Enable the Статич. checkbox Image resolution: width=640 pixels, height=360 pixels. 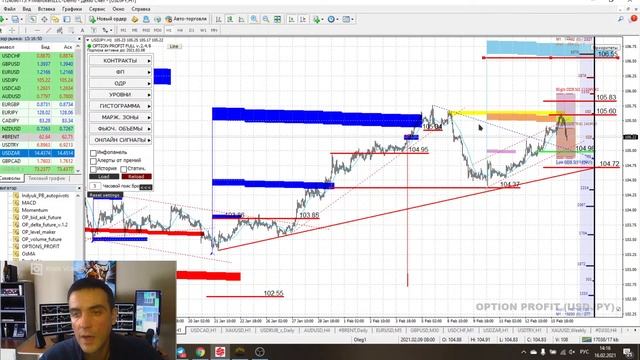click(124, 169)
